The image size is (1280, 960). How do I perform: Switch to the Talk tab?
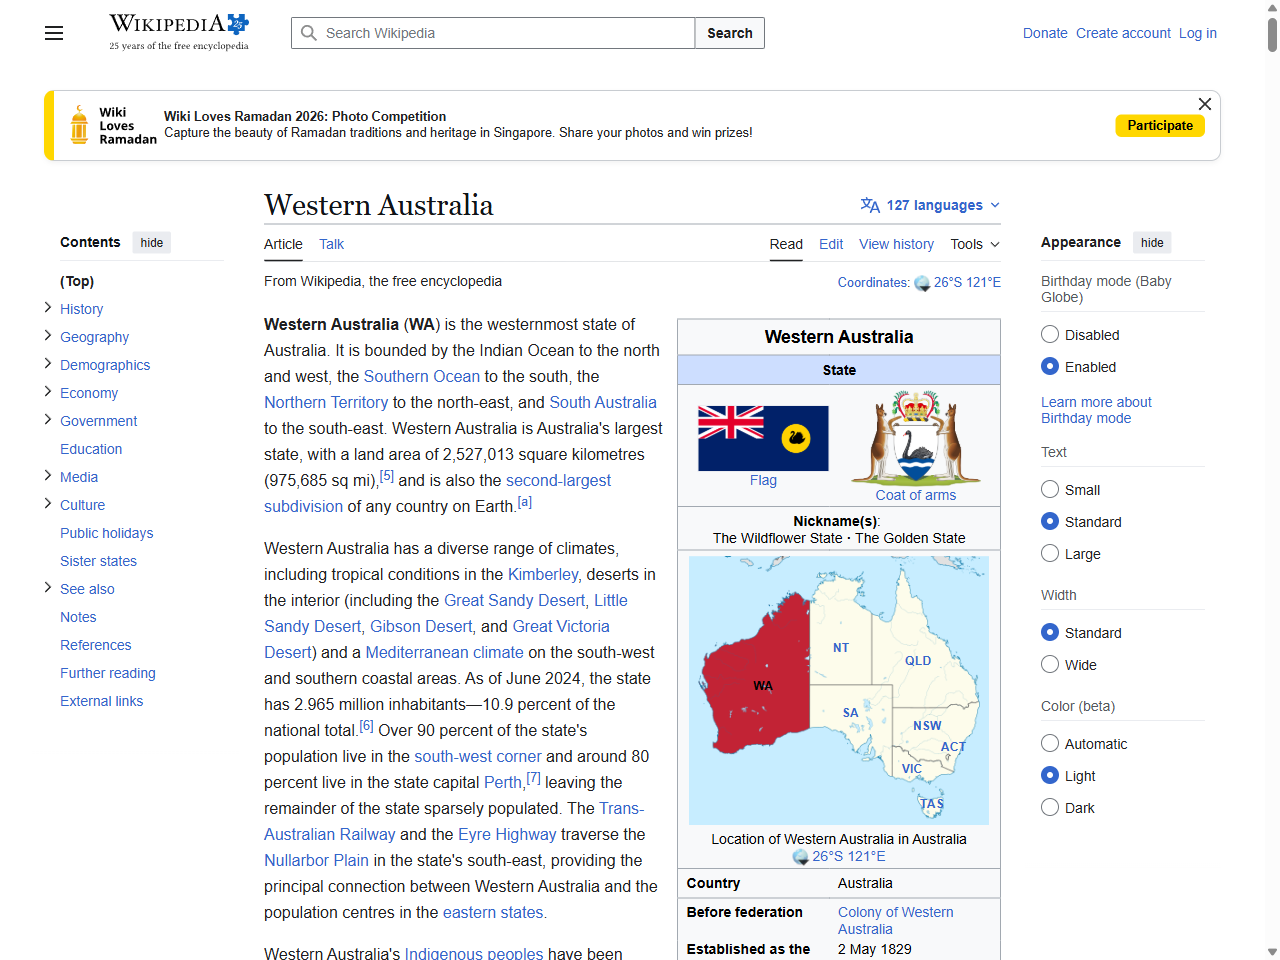tap(331, 244)
